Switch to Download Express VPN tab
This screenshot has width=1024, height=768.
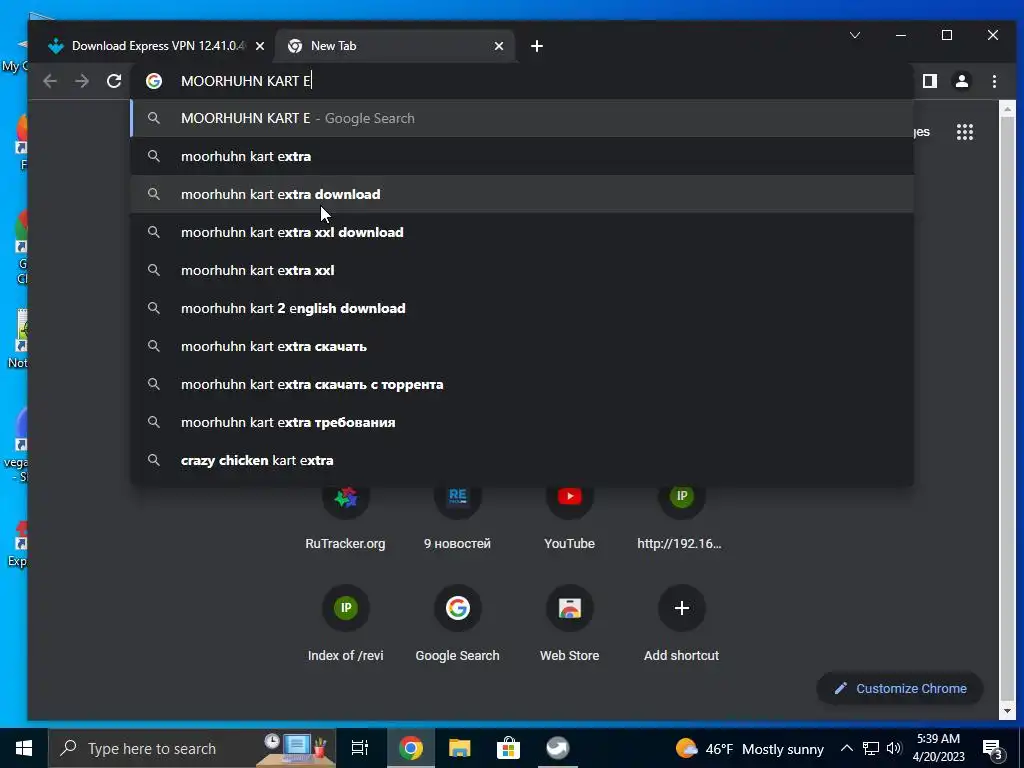[x=153, y=46]
